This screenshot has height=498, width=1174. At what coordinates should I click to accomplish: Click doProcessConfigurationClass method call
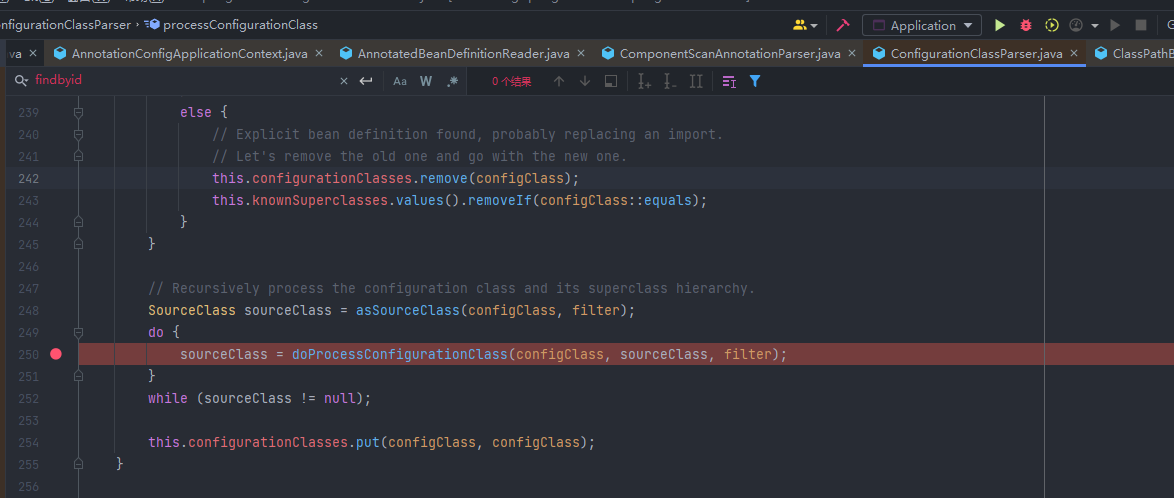pyautogui.click(x=399, y=354)
